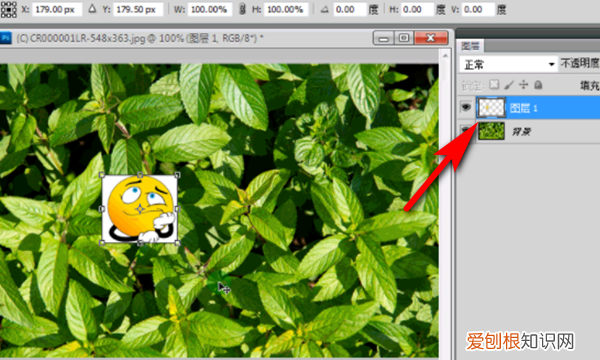The width and height of the screenshot is (600, 360).
Task: Edit the W width percentage field
Action: coord(210,9)
